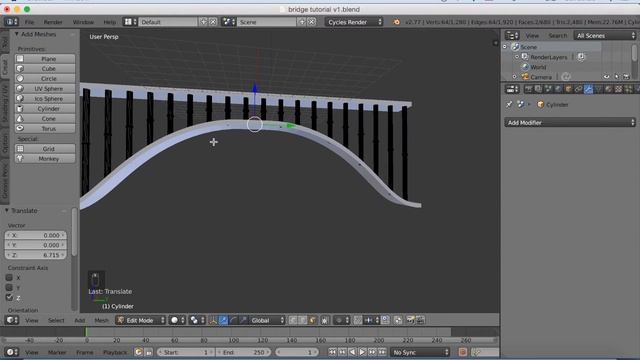Viewport: 640px width, 360px height.
Task: Open the 3D View Select menu
Action: coord(56,320)
